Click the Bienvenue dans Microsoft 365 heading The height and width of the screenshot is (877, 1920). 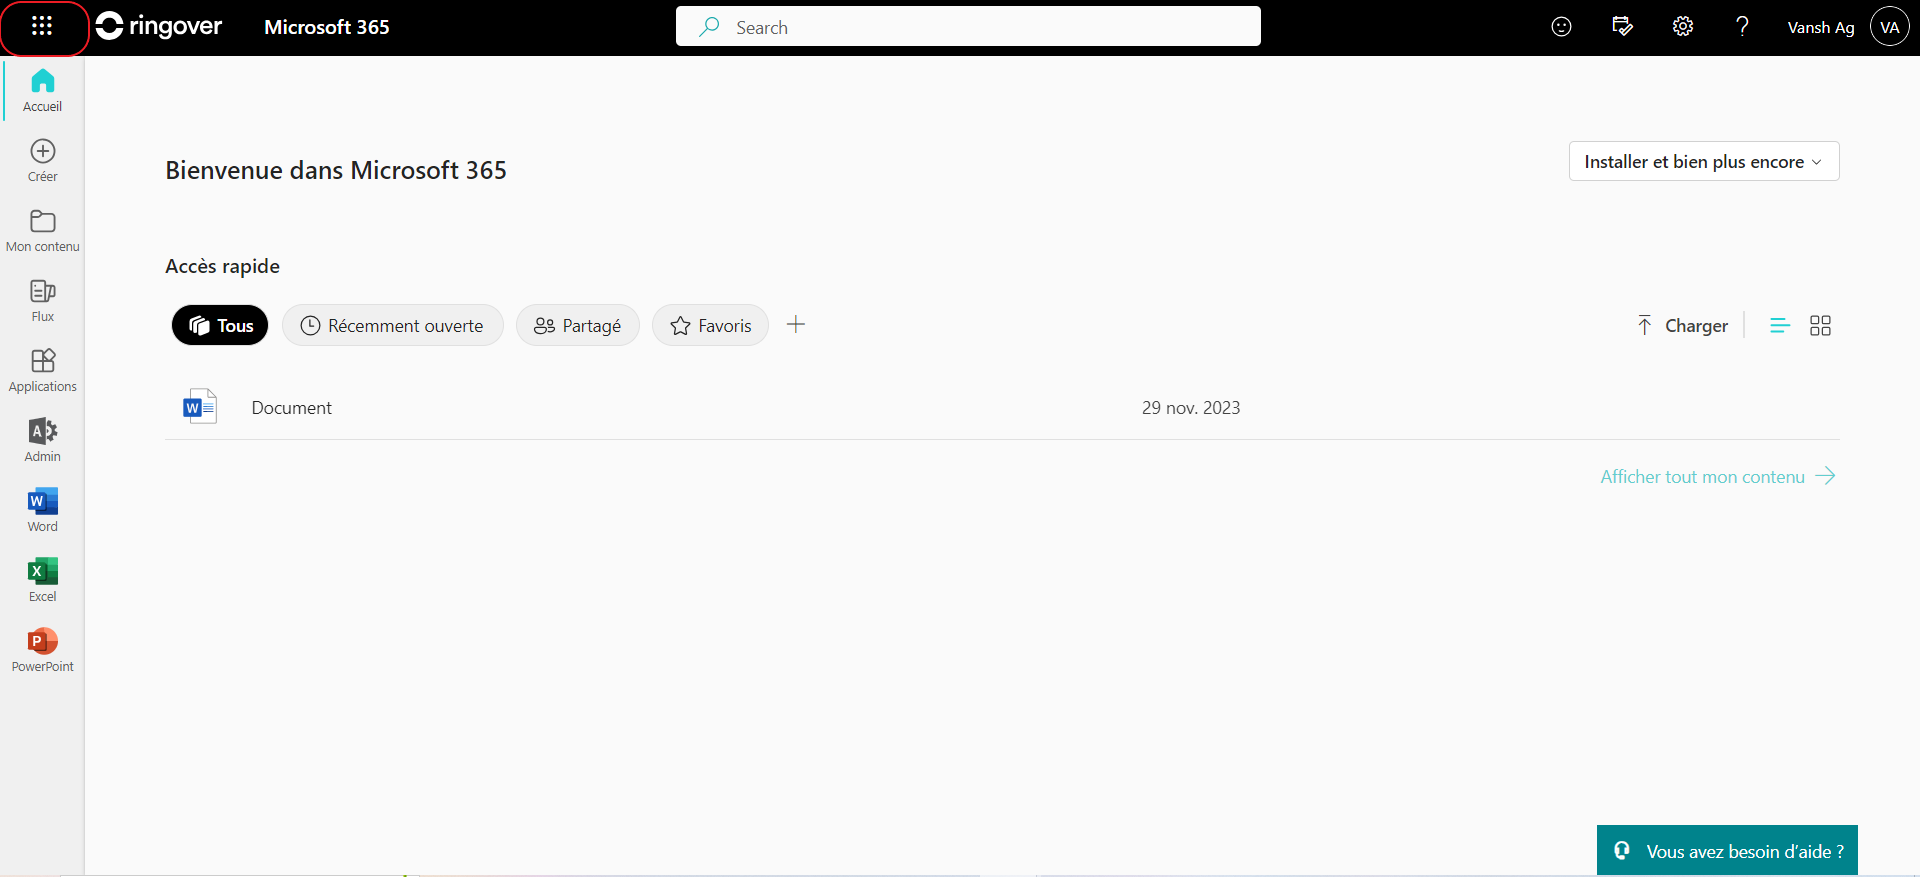[336, 170]
